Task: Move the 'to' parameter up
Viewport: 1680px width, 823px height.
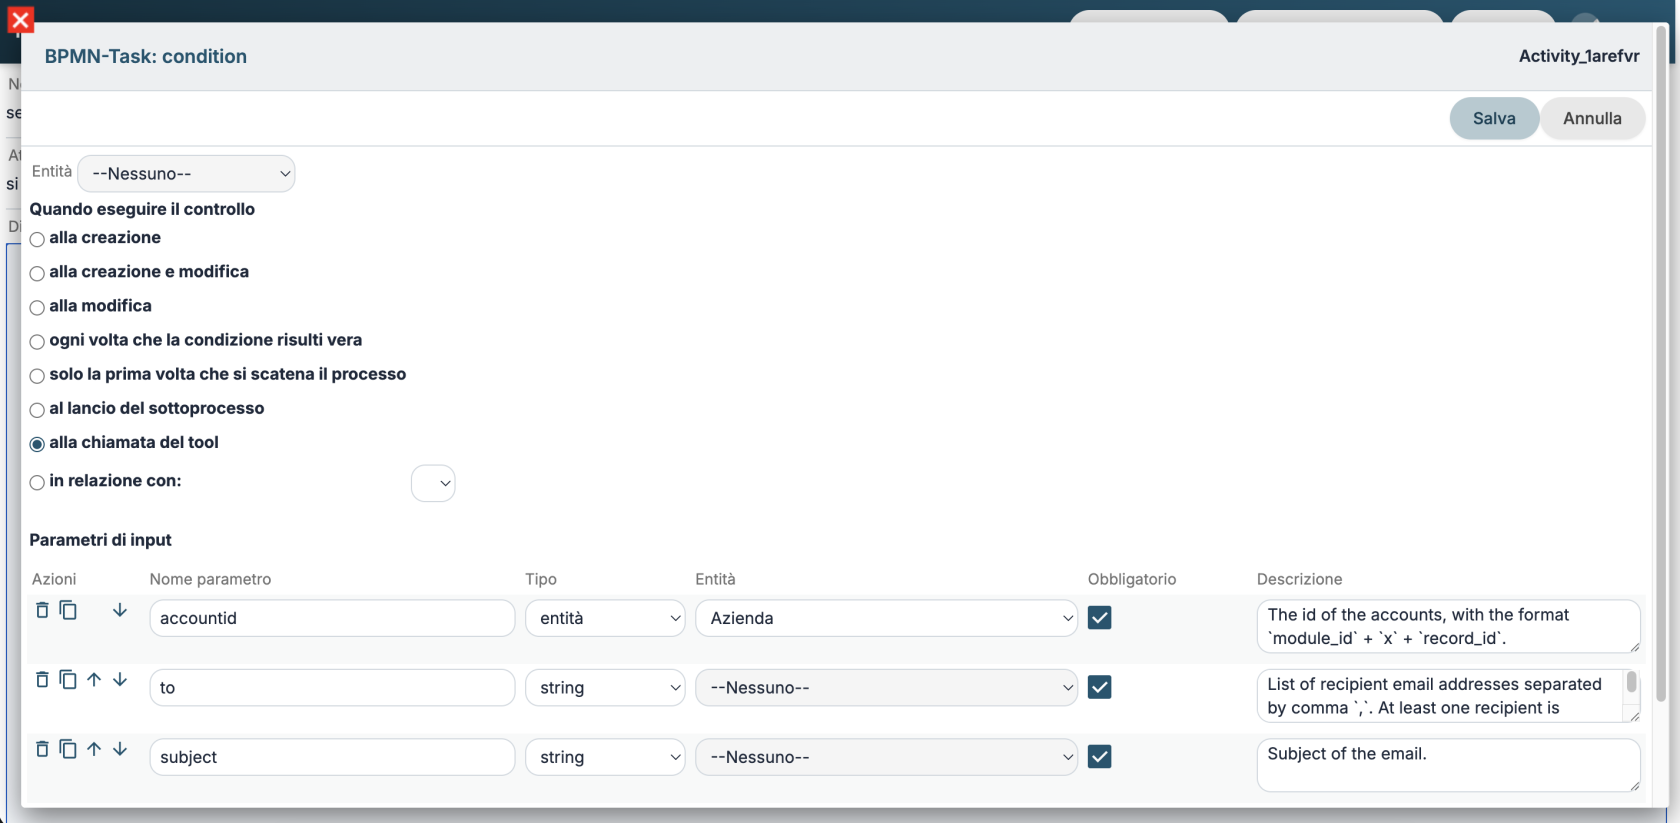Action: pos(94,680)
